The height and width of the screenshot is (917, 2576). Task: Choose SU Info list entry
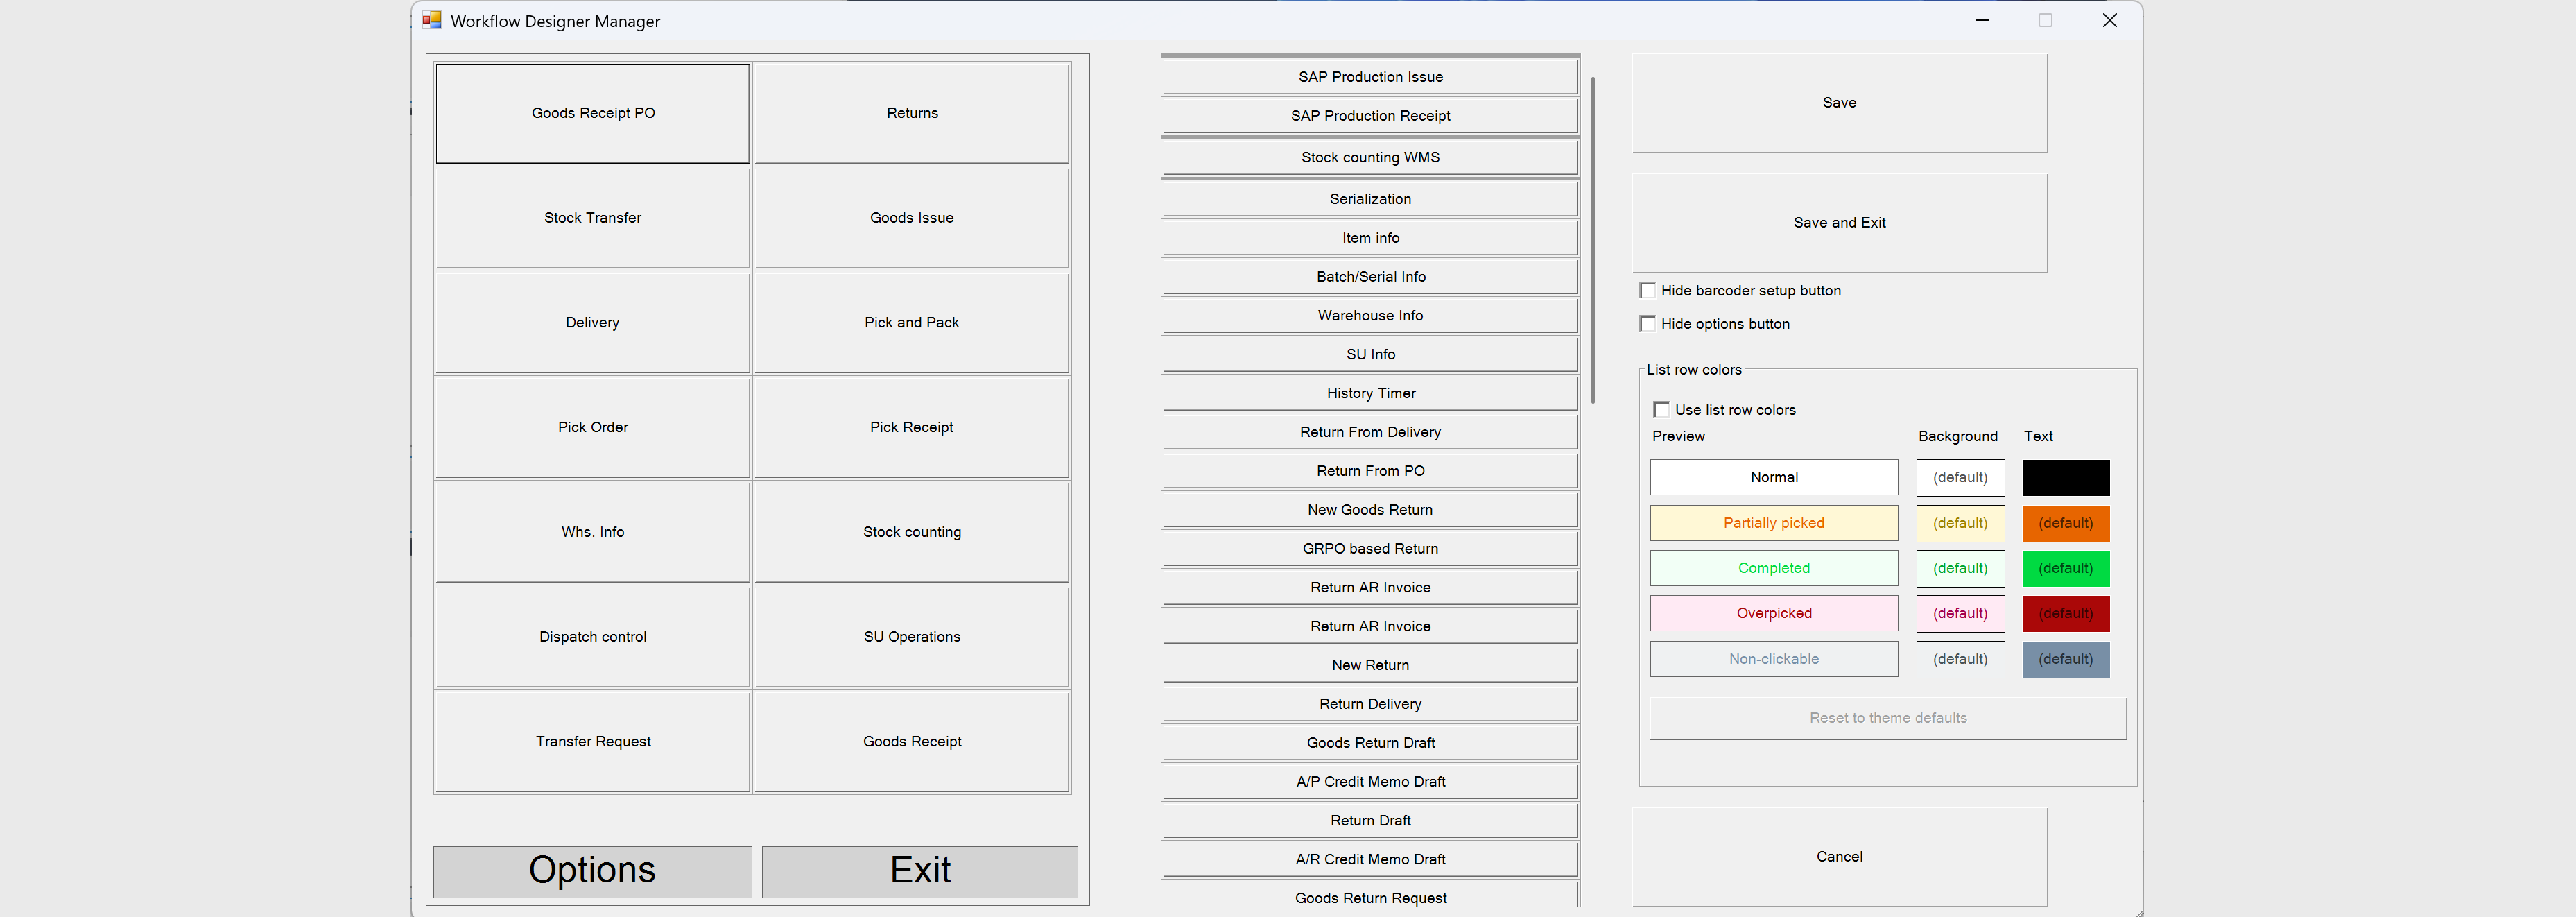1370,355
